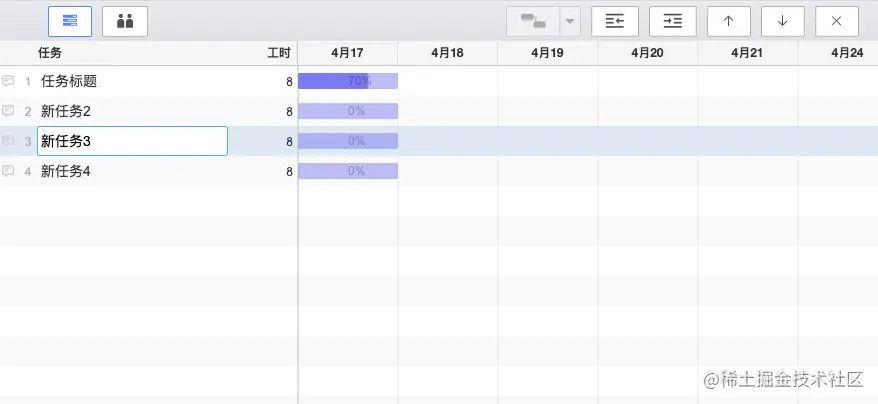Select the 任务标题 task name
The width and height of the screenshot is (878, 404).
coord(69,81)
